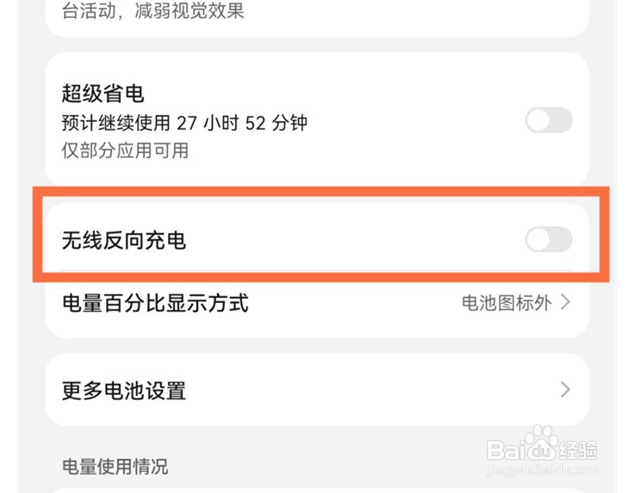635x493 pixels.
Task: Open 电量百分比显示方式 setting
Action: tap(155, 302)
